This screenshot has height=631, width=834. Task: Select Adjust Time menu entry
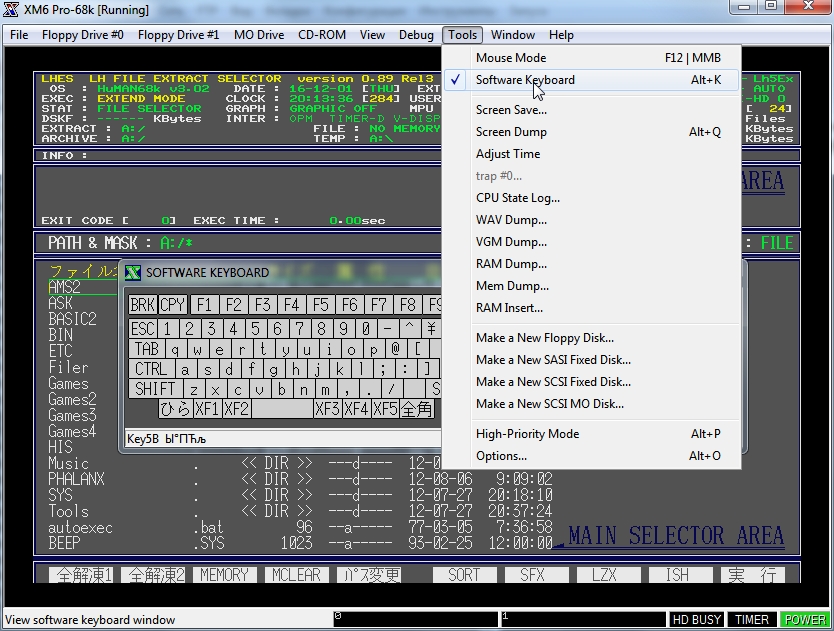(x=591, y=154)
